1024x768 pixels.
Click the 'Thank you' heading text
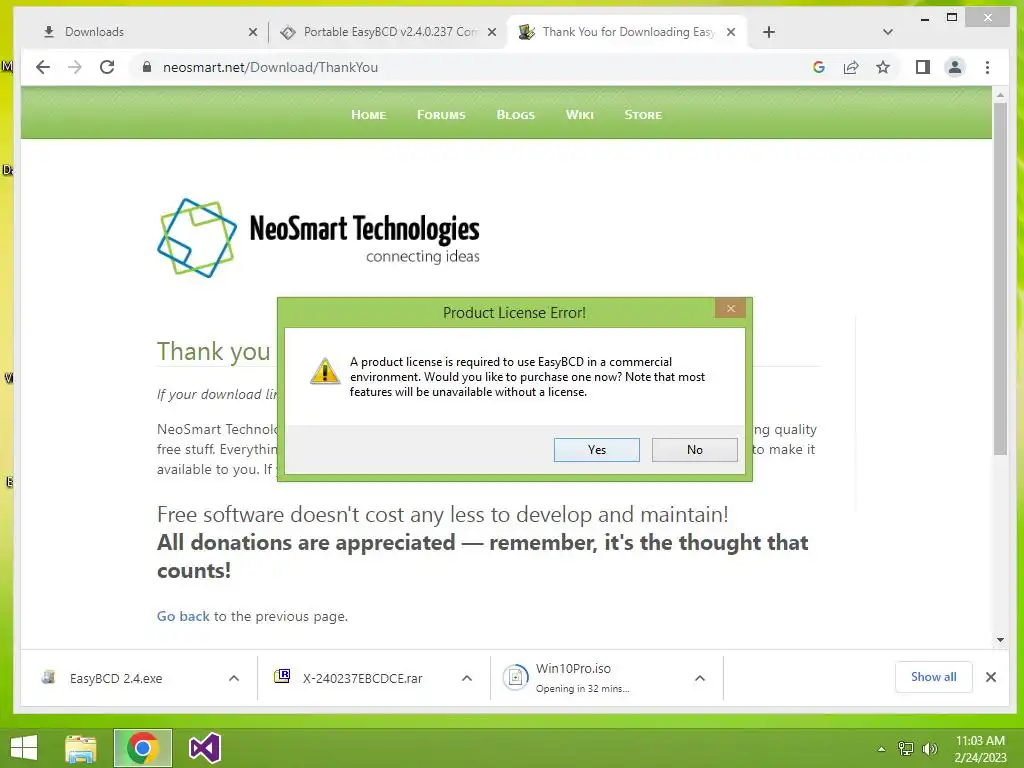click(x=214, y=351)
